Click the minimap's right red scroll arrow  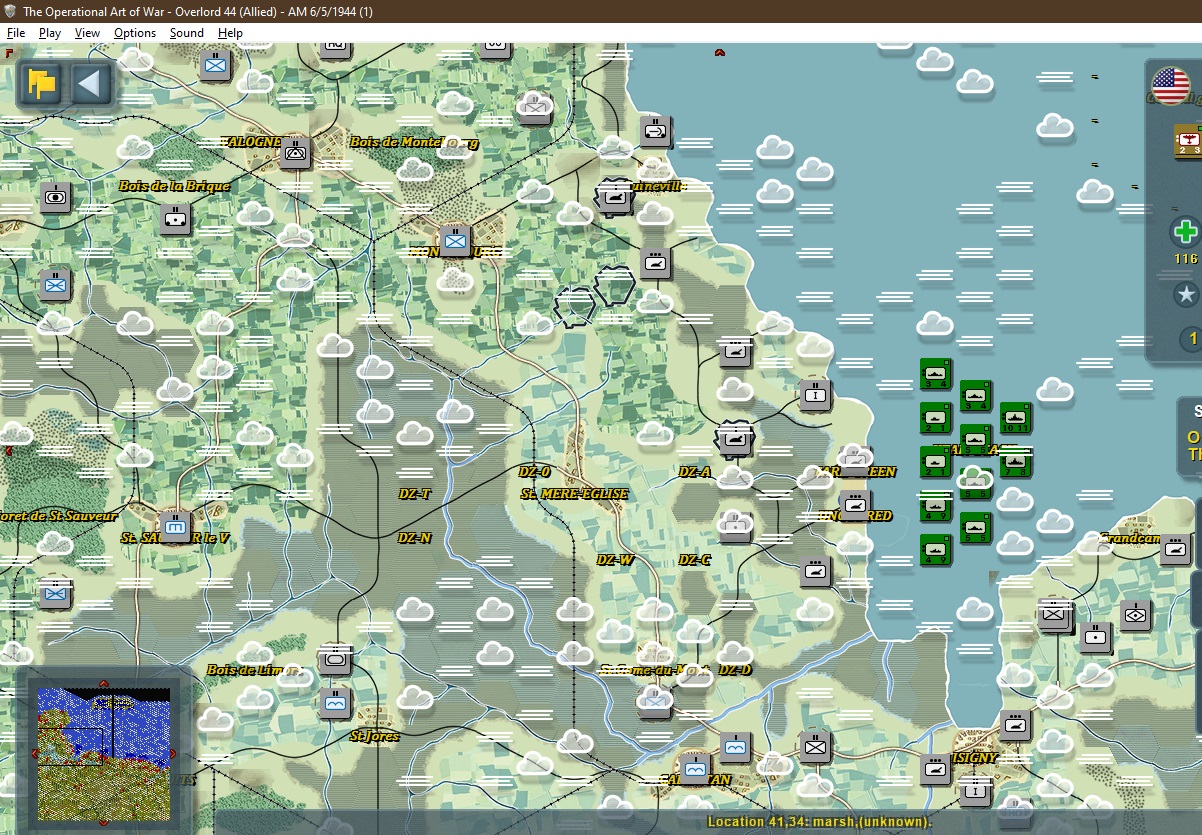173,753
